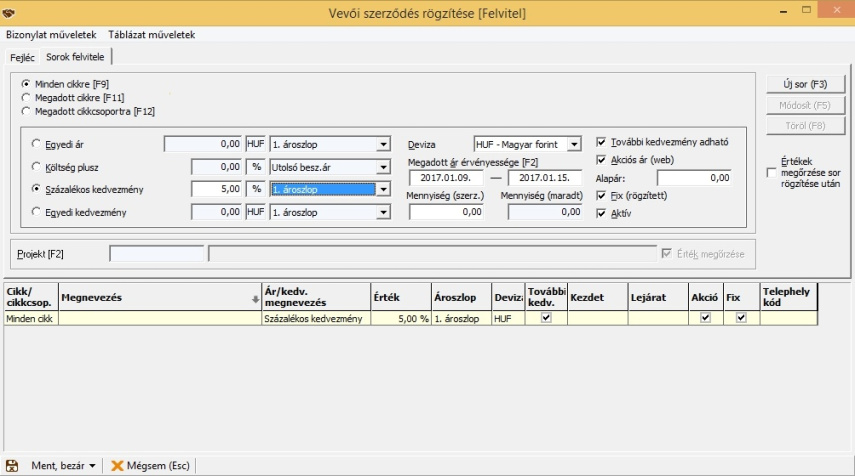The image size is (855, 476).
Task: Expand the Százalékos kedvezmény ároszlop dropdown
Action: (382, 189)
